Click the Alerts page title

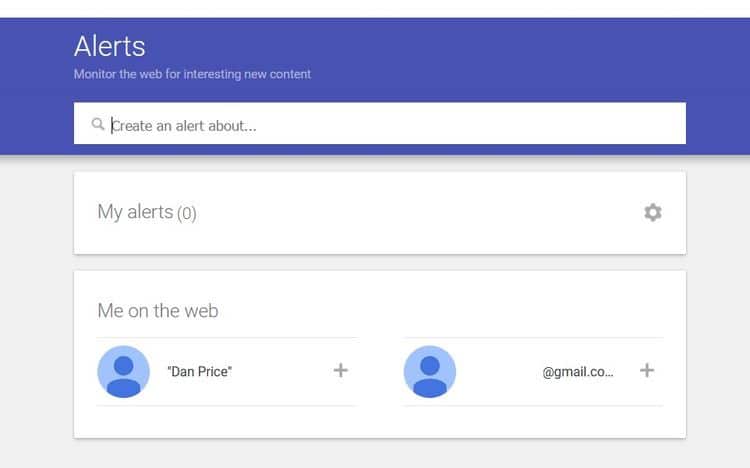(110, 46)
